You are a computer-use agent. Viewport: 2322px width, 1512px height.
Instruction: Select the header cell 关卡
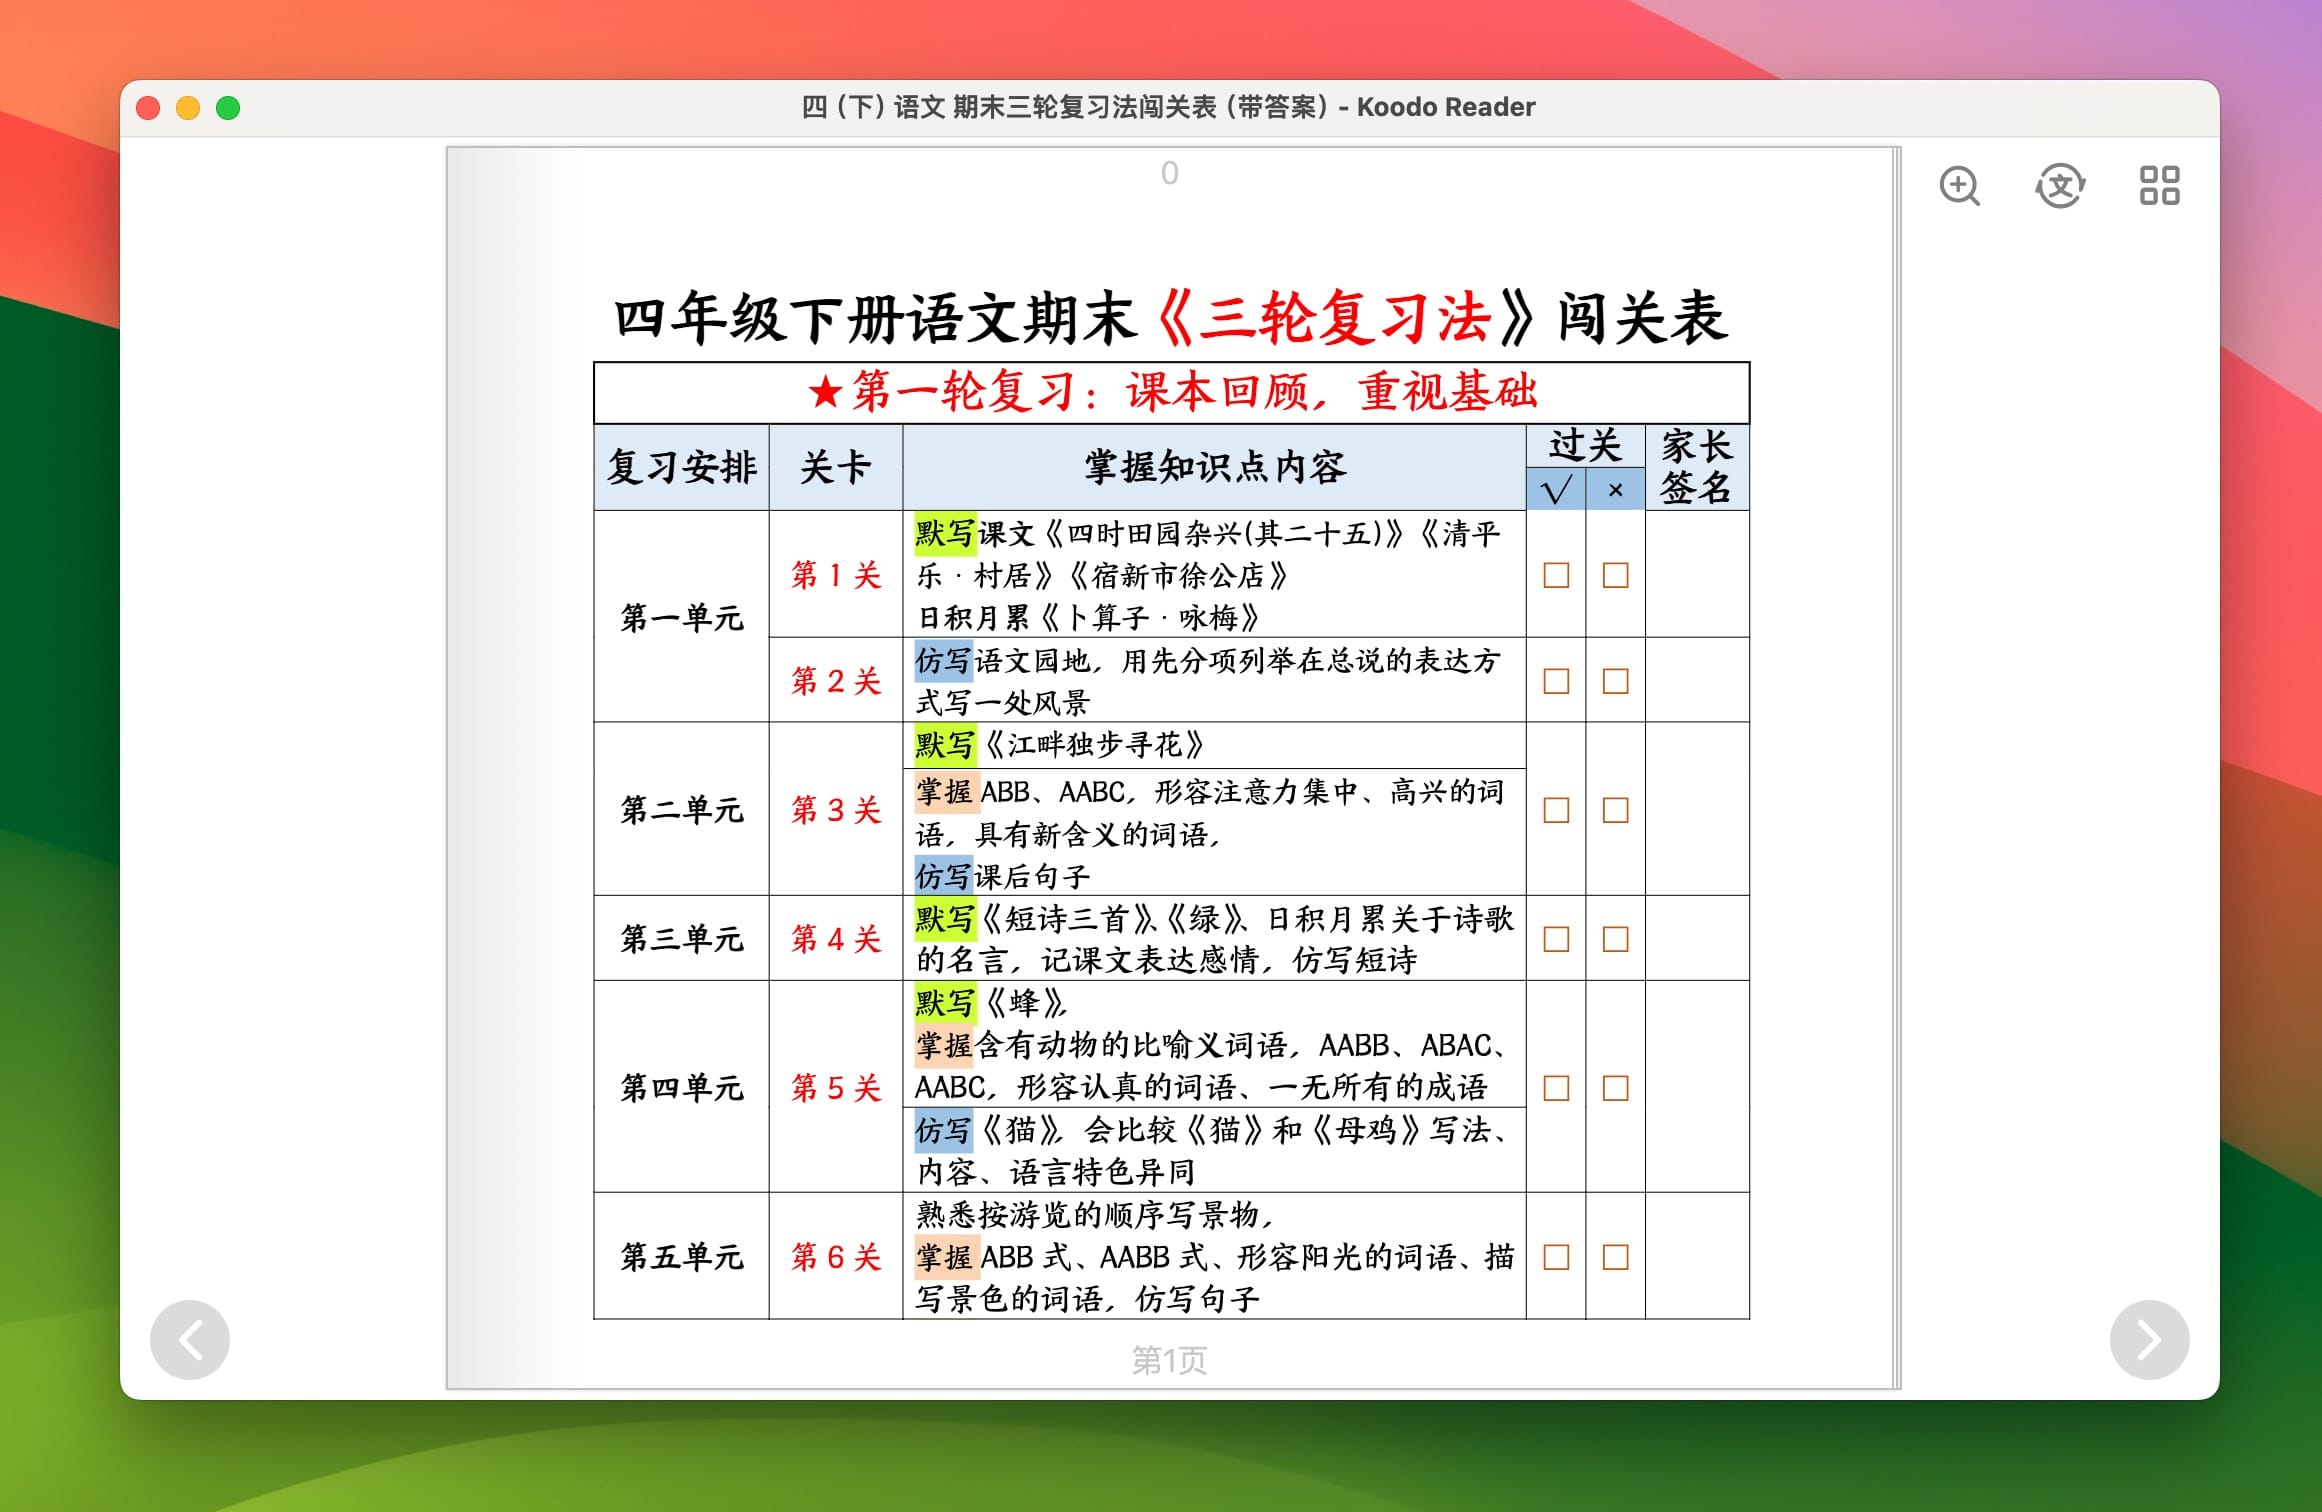pyautogui.click(x=836, y=467)
